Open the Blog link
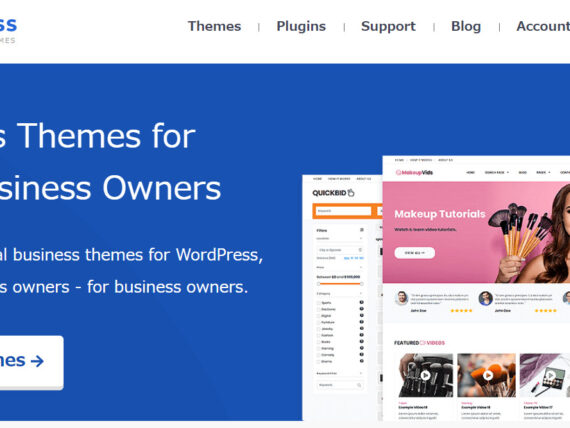The image size is (570, 428). point(466,26)
